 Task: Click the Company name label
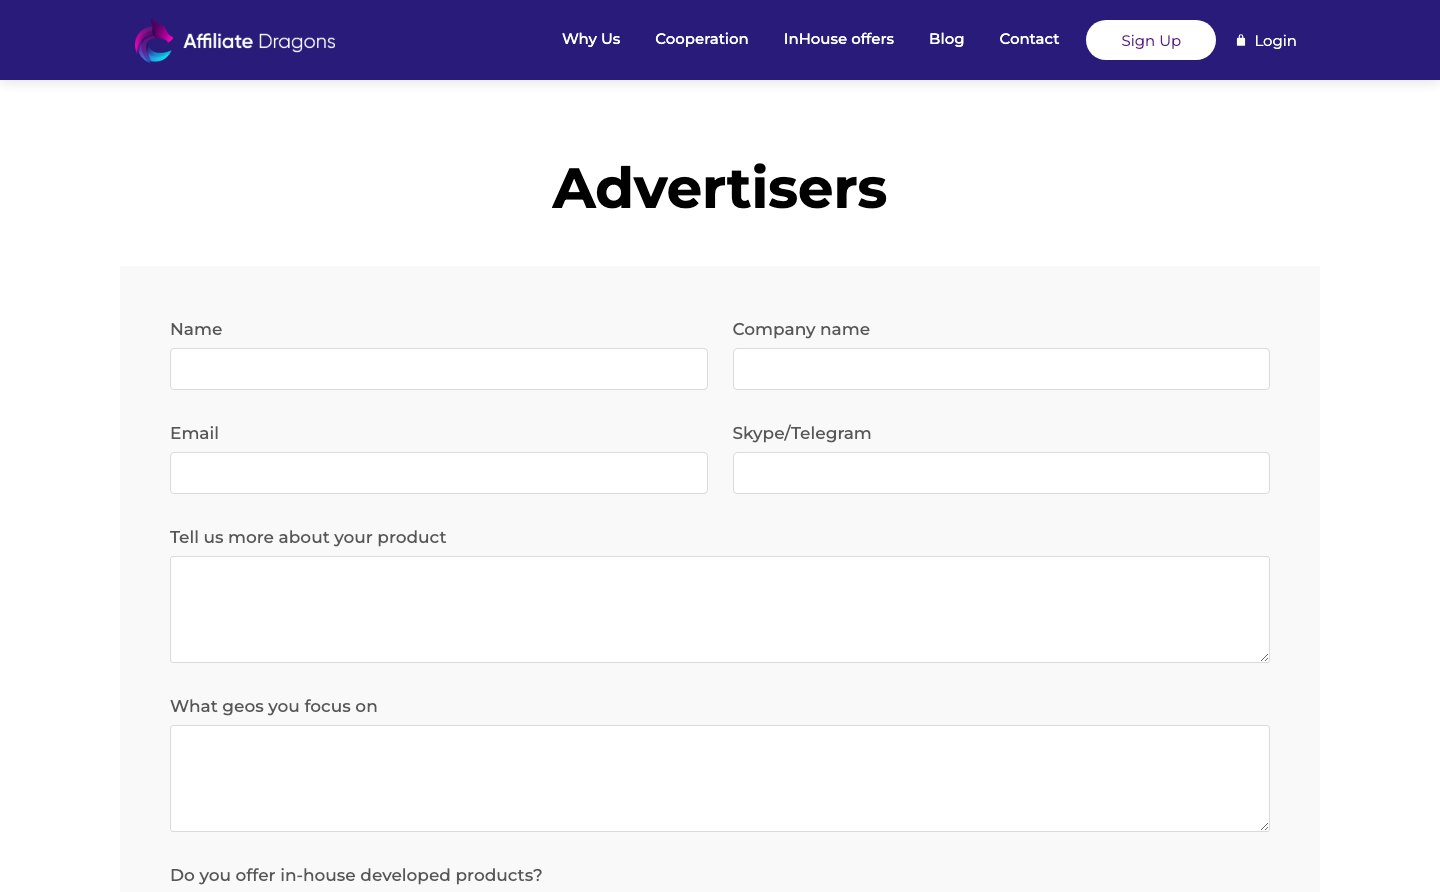801,329
